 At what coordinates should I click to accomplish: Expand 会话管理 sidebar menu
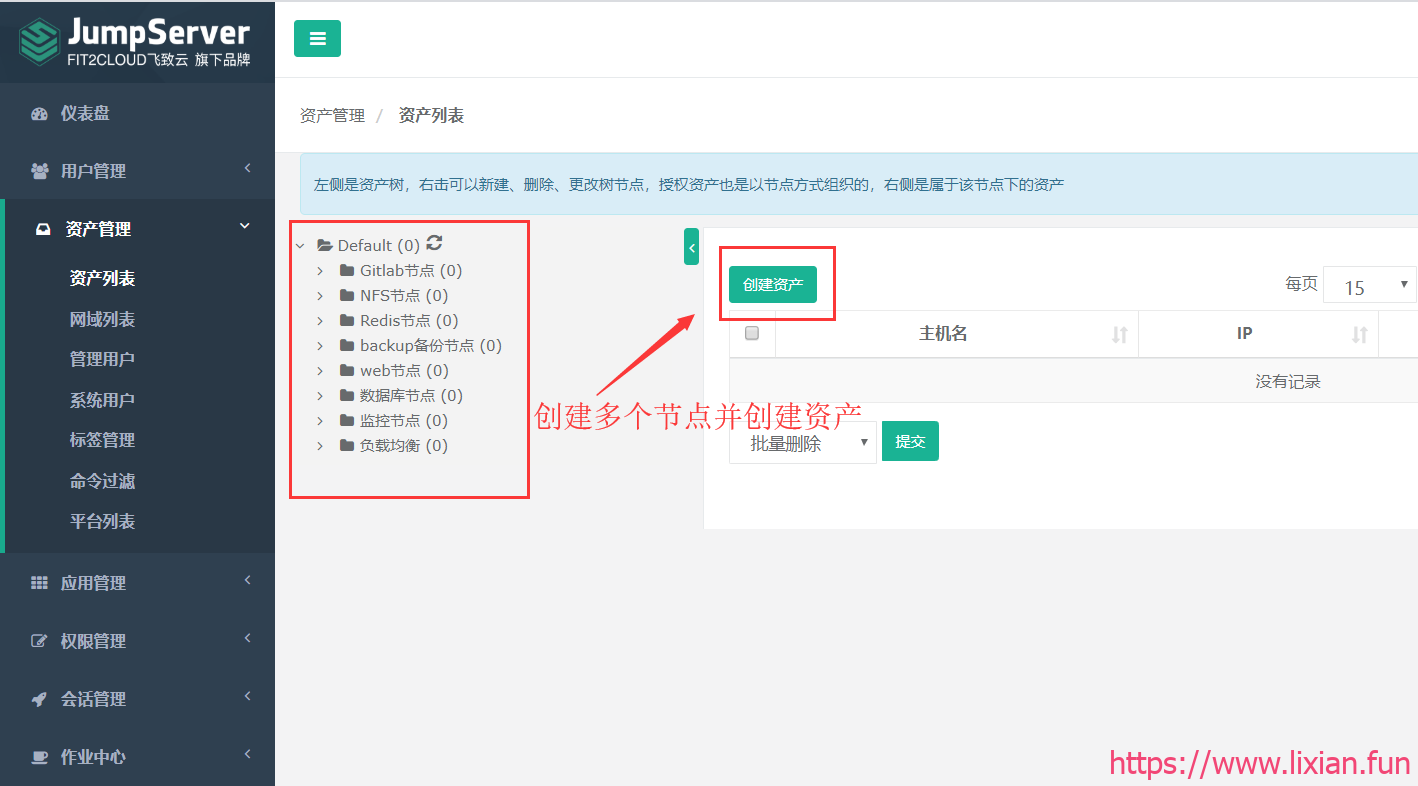(x=137, y=698)
